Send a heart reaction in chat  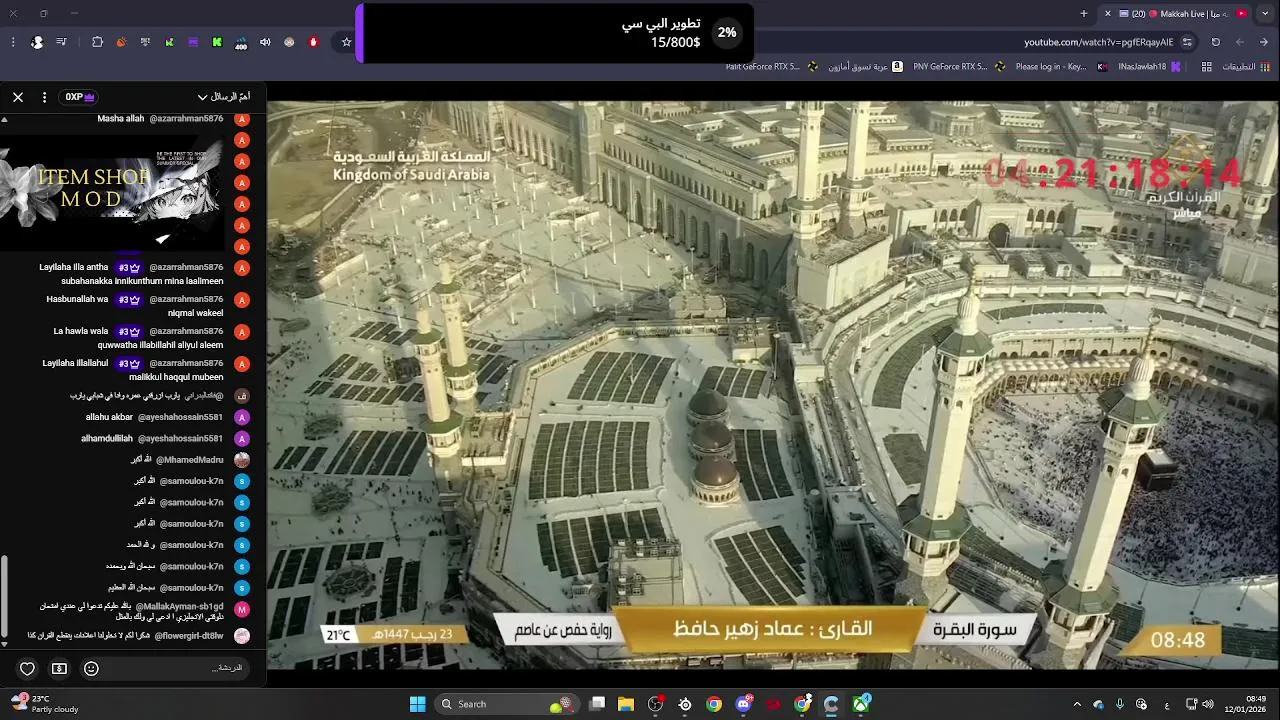pyautogui.click(x=27, y=668)
